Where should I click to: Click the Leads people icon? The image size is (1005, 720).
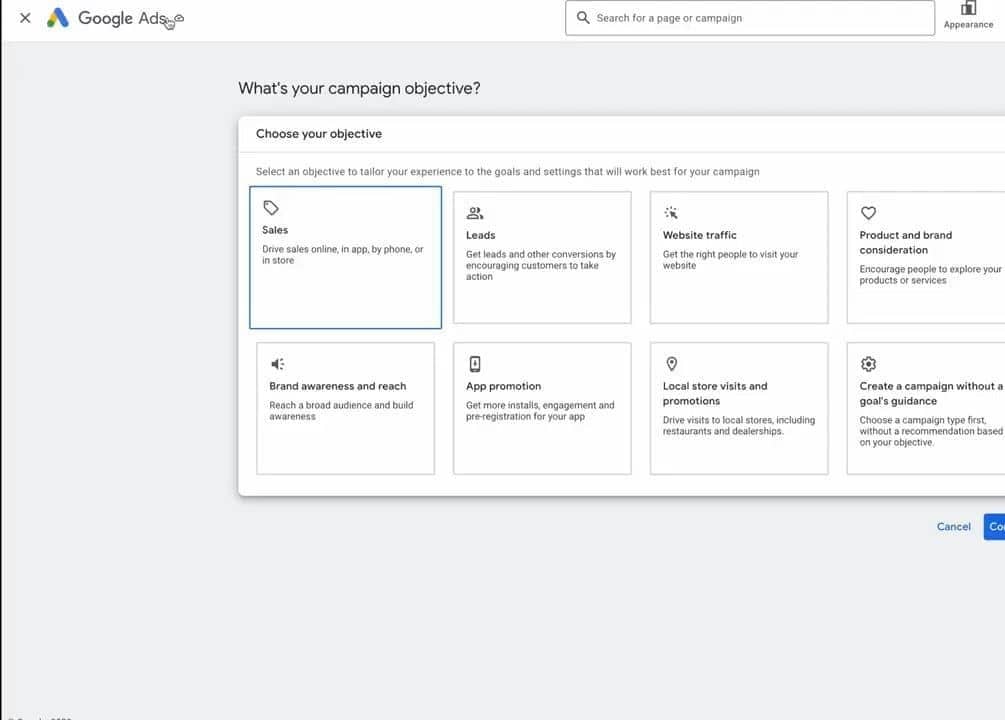click(x=475, y=213)
